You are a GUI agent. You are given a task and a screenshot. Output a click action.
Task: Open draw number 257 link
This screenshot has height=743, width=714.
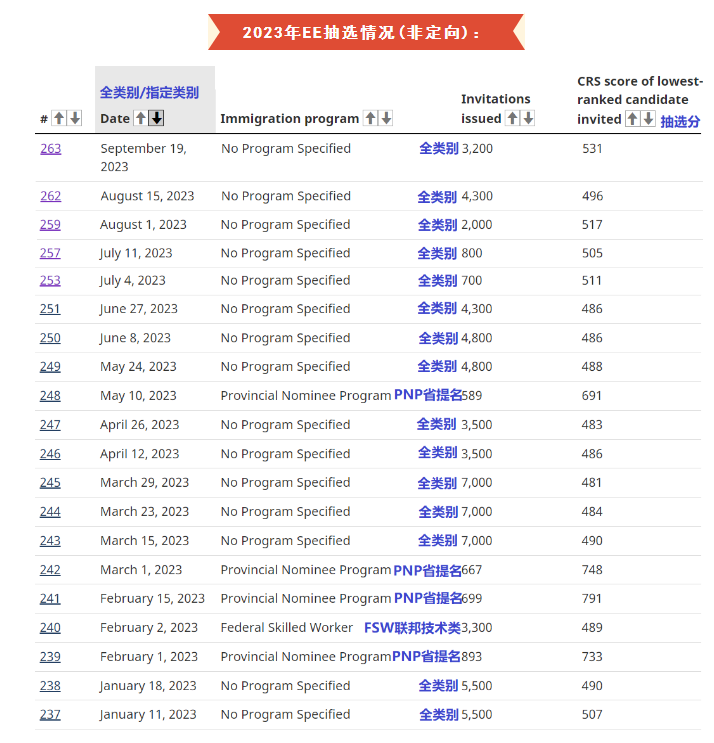[x=50, y=253]
